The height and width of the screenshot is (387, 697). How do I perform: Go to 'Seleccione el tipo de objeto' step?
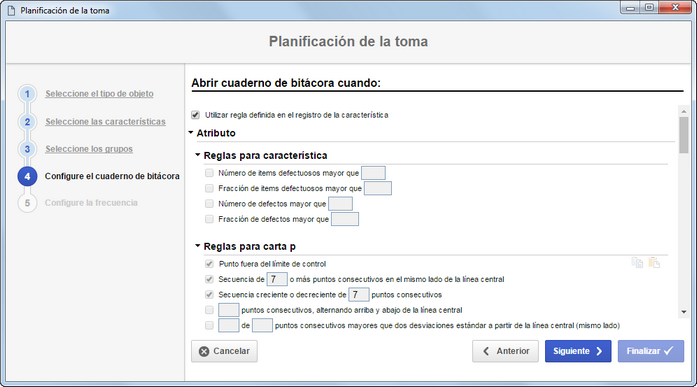(99, 94)
